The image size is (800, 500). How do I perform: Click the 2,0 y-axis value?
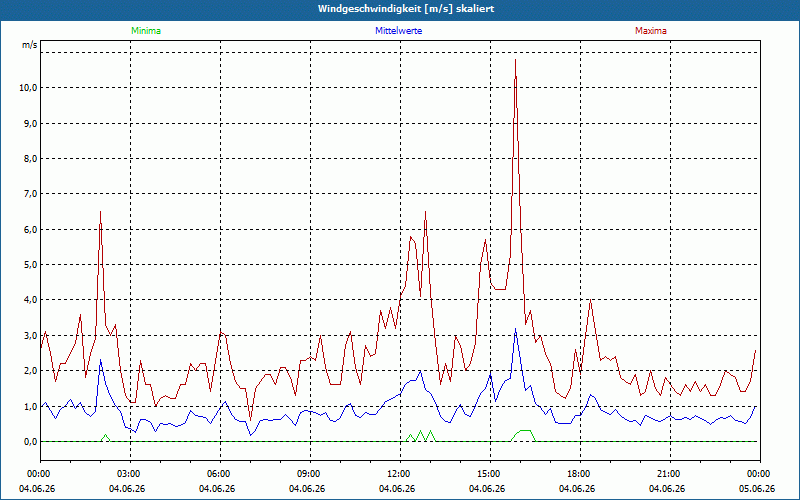tap(30, 371)
